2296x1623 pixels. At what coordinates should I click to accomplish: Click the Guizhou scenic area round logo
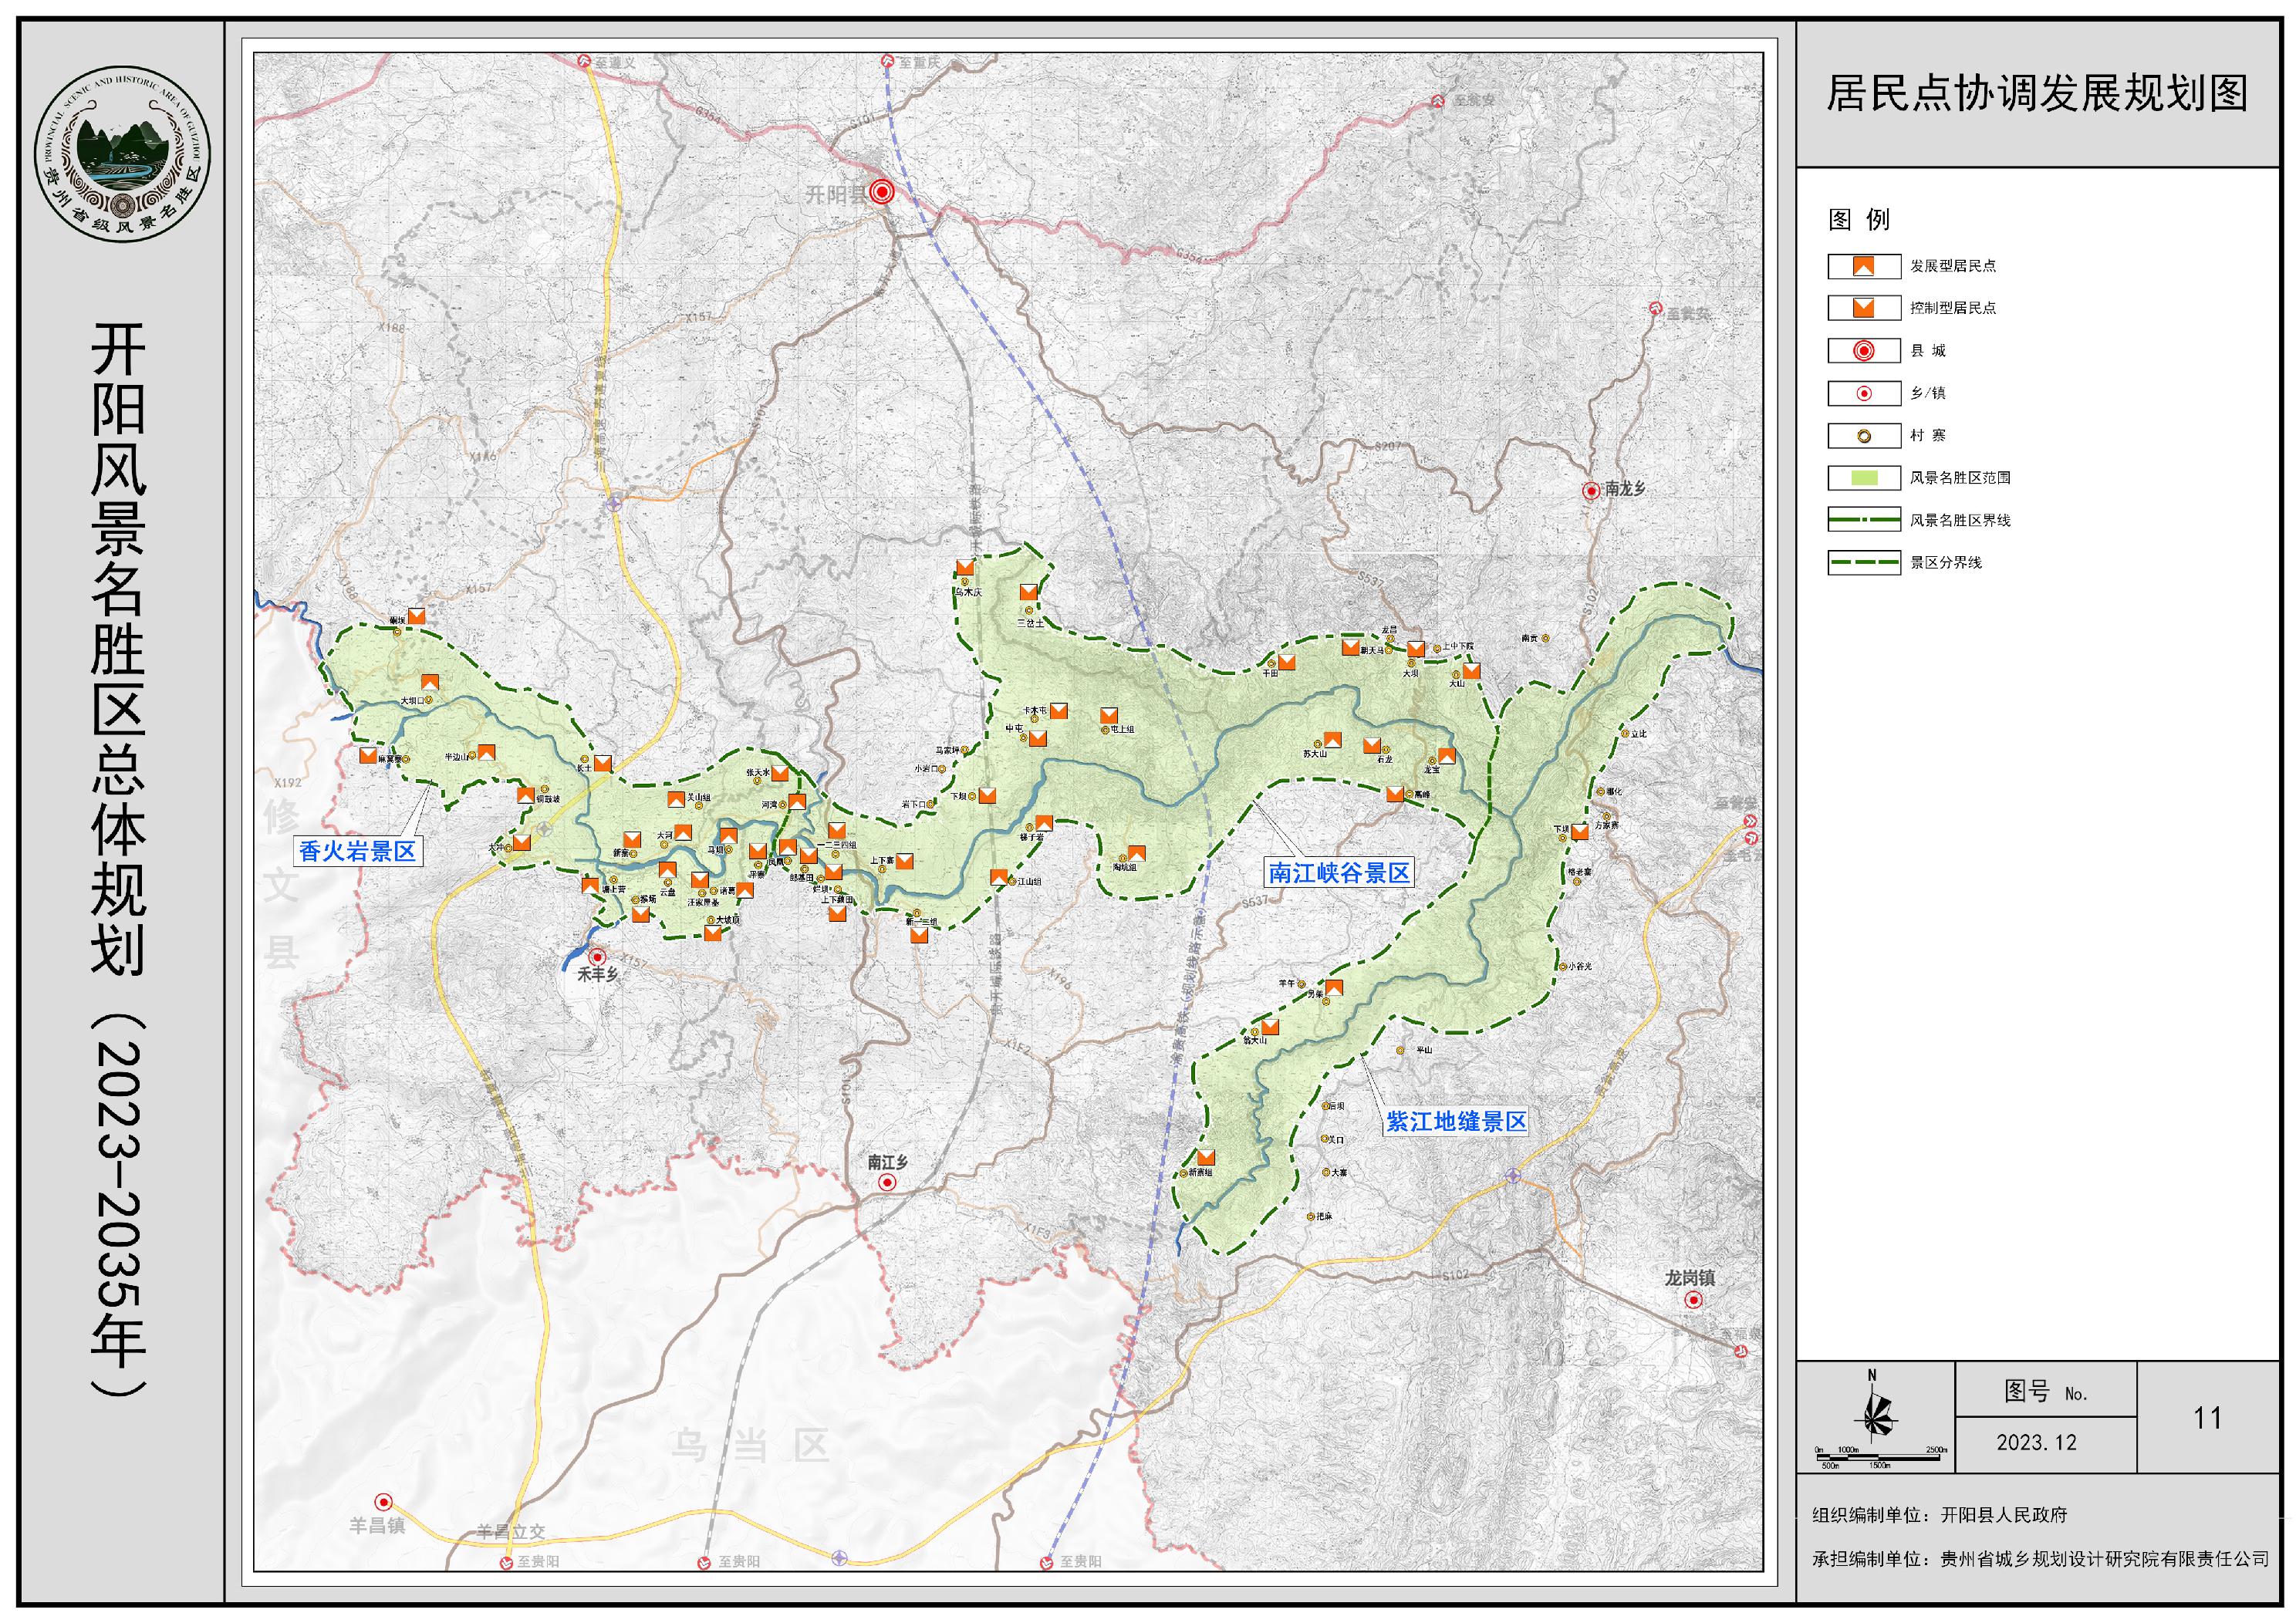(123, 156)
